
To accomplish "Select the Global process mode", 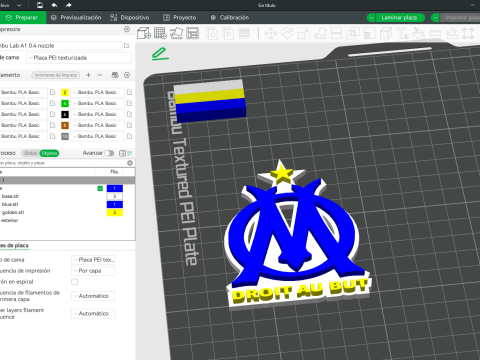I will [x=30, y=153].
